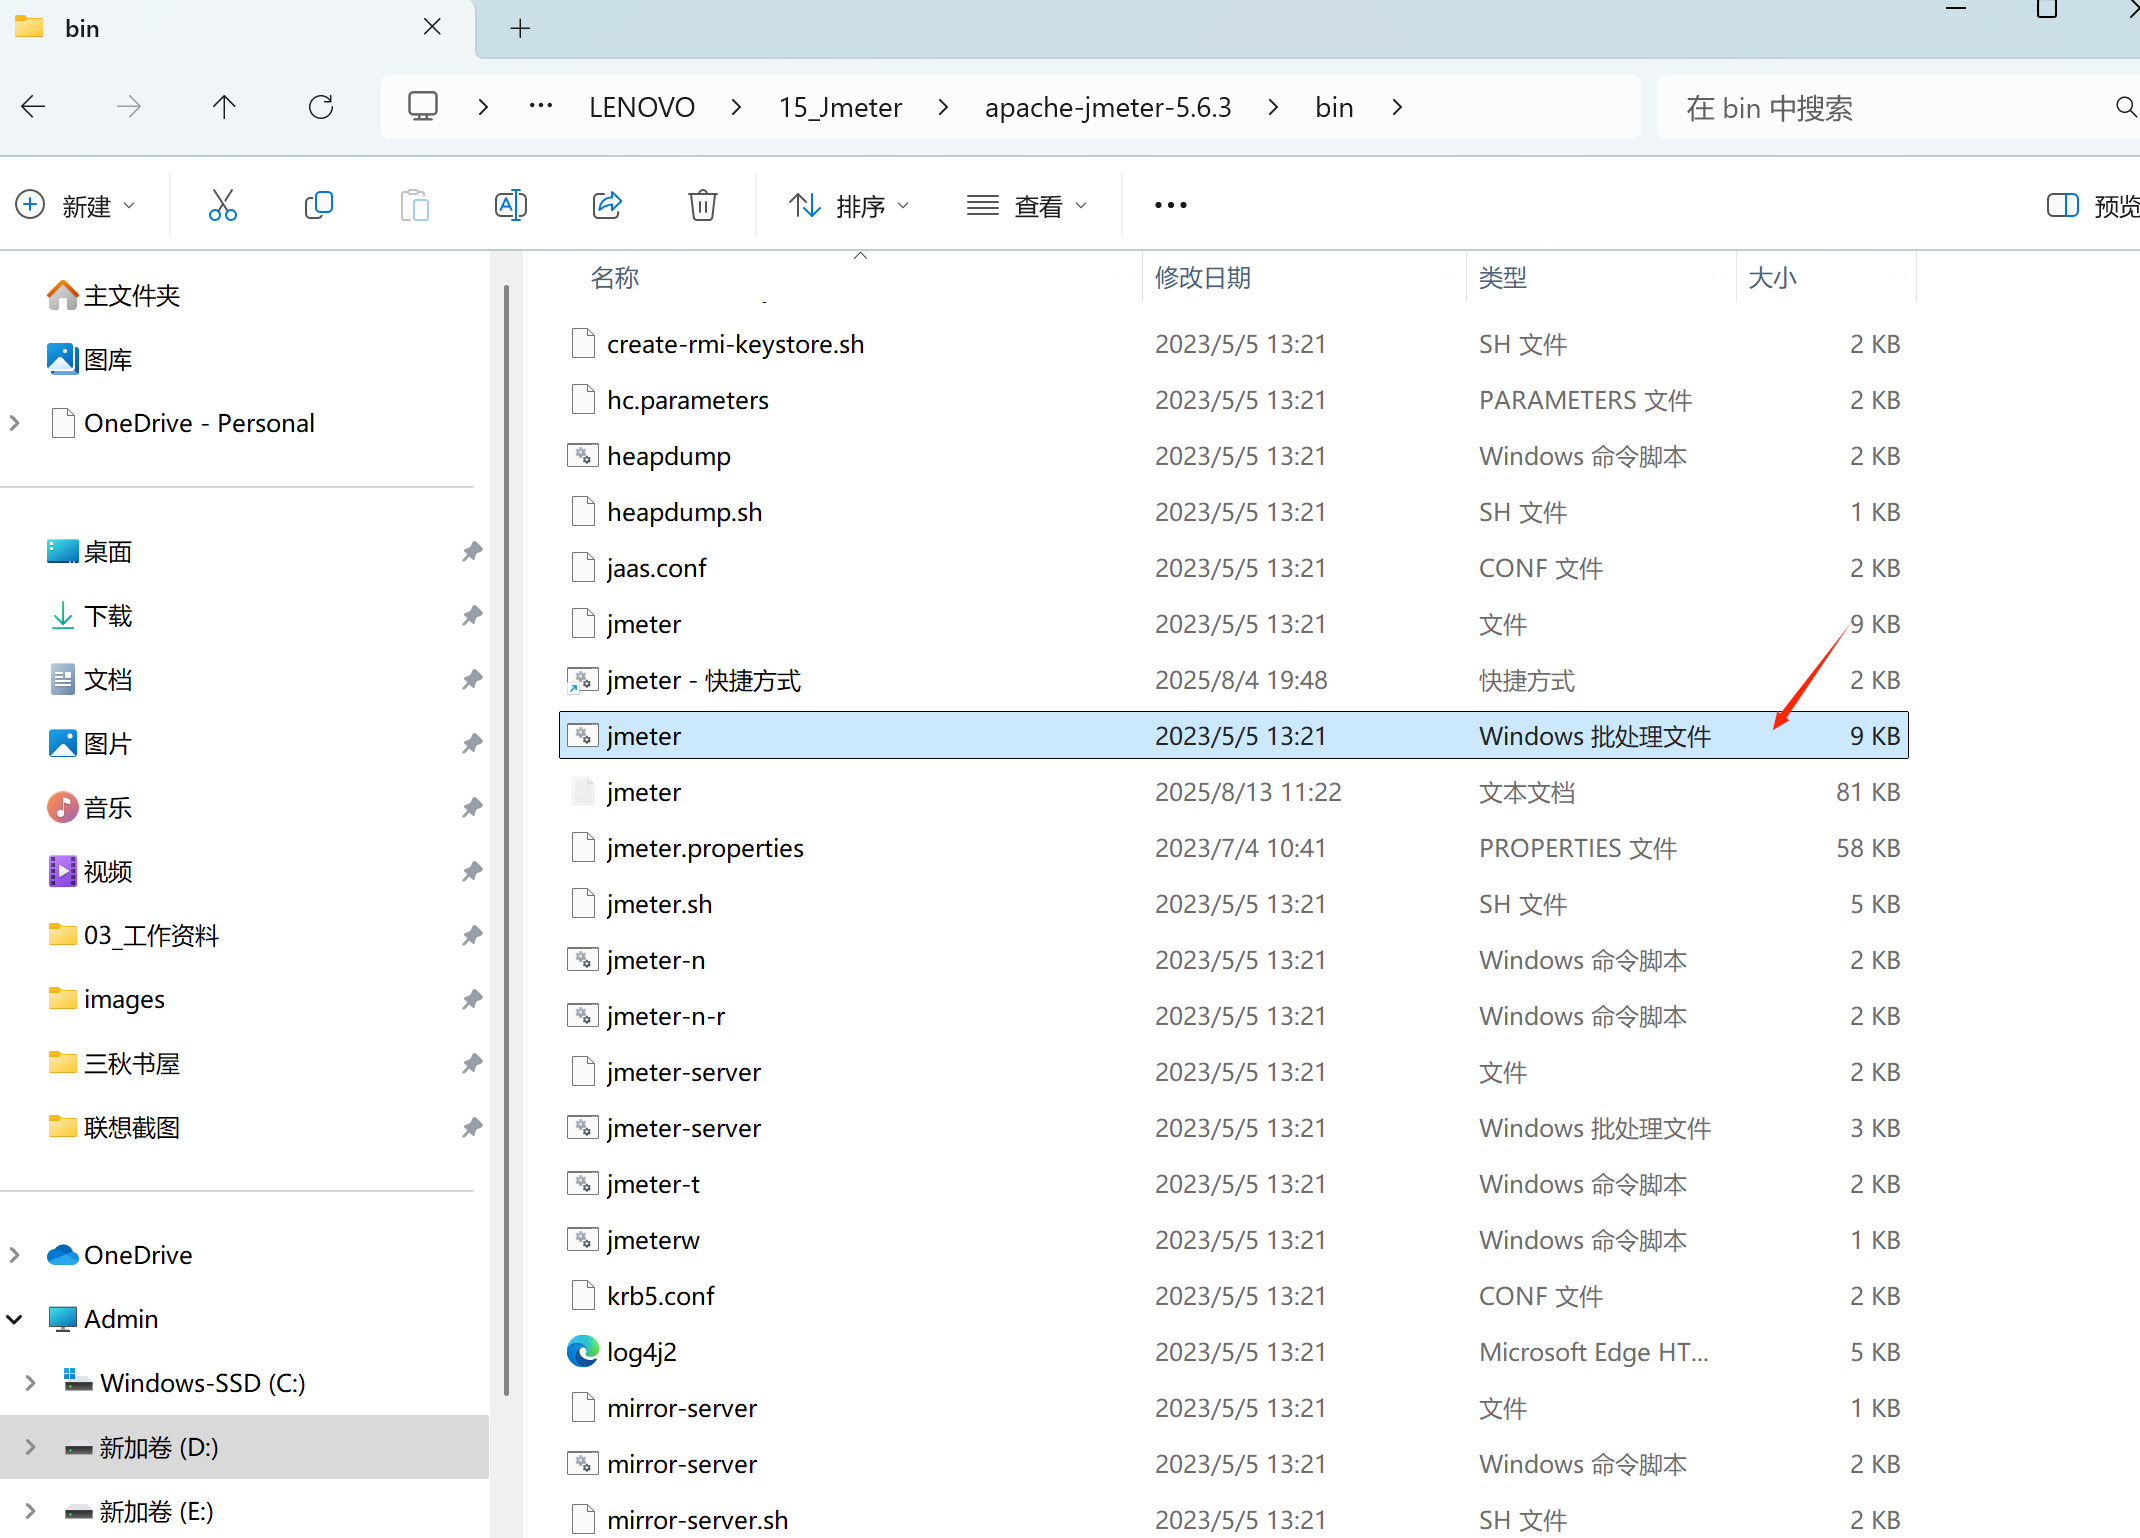Viewport: 2140px width, 1538px height.
Task: Open 桌面 desktop in sidebar
Action: point(89,551)
